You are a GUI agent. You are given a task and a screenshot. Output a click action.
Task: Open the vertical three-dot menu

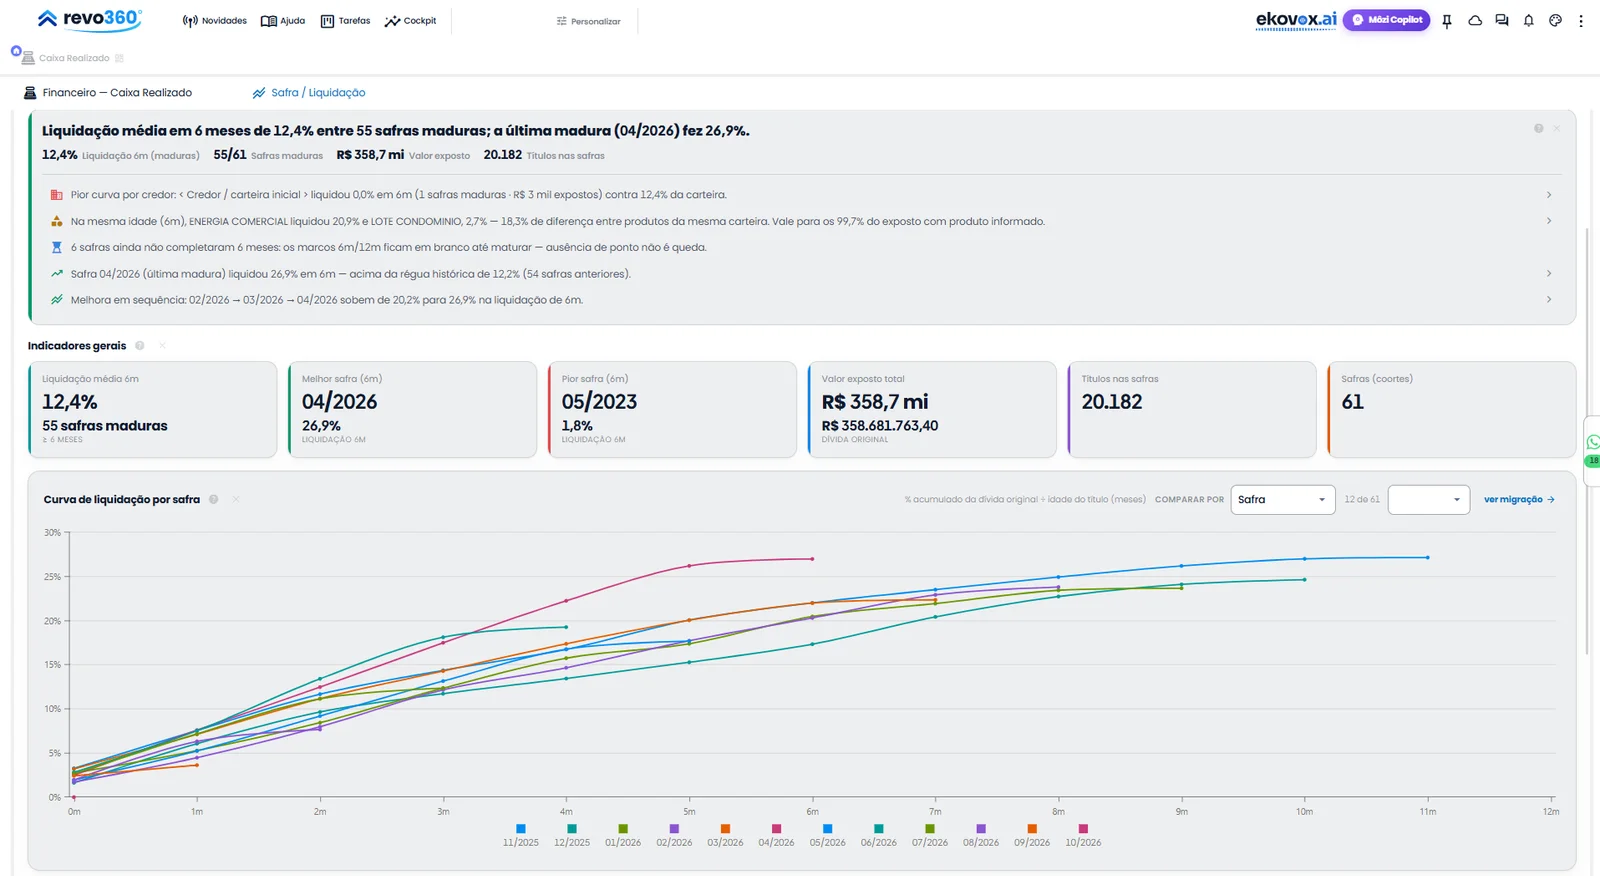tap(1581, 21)
